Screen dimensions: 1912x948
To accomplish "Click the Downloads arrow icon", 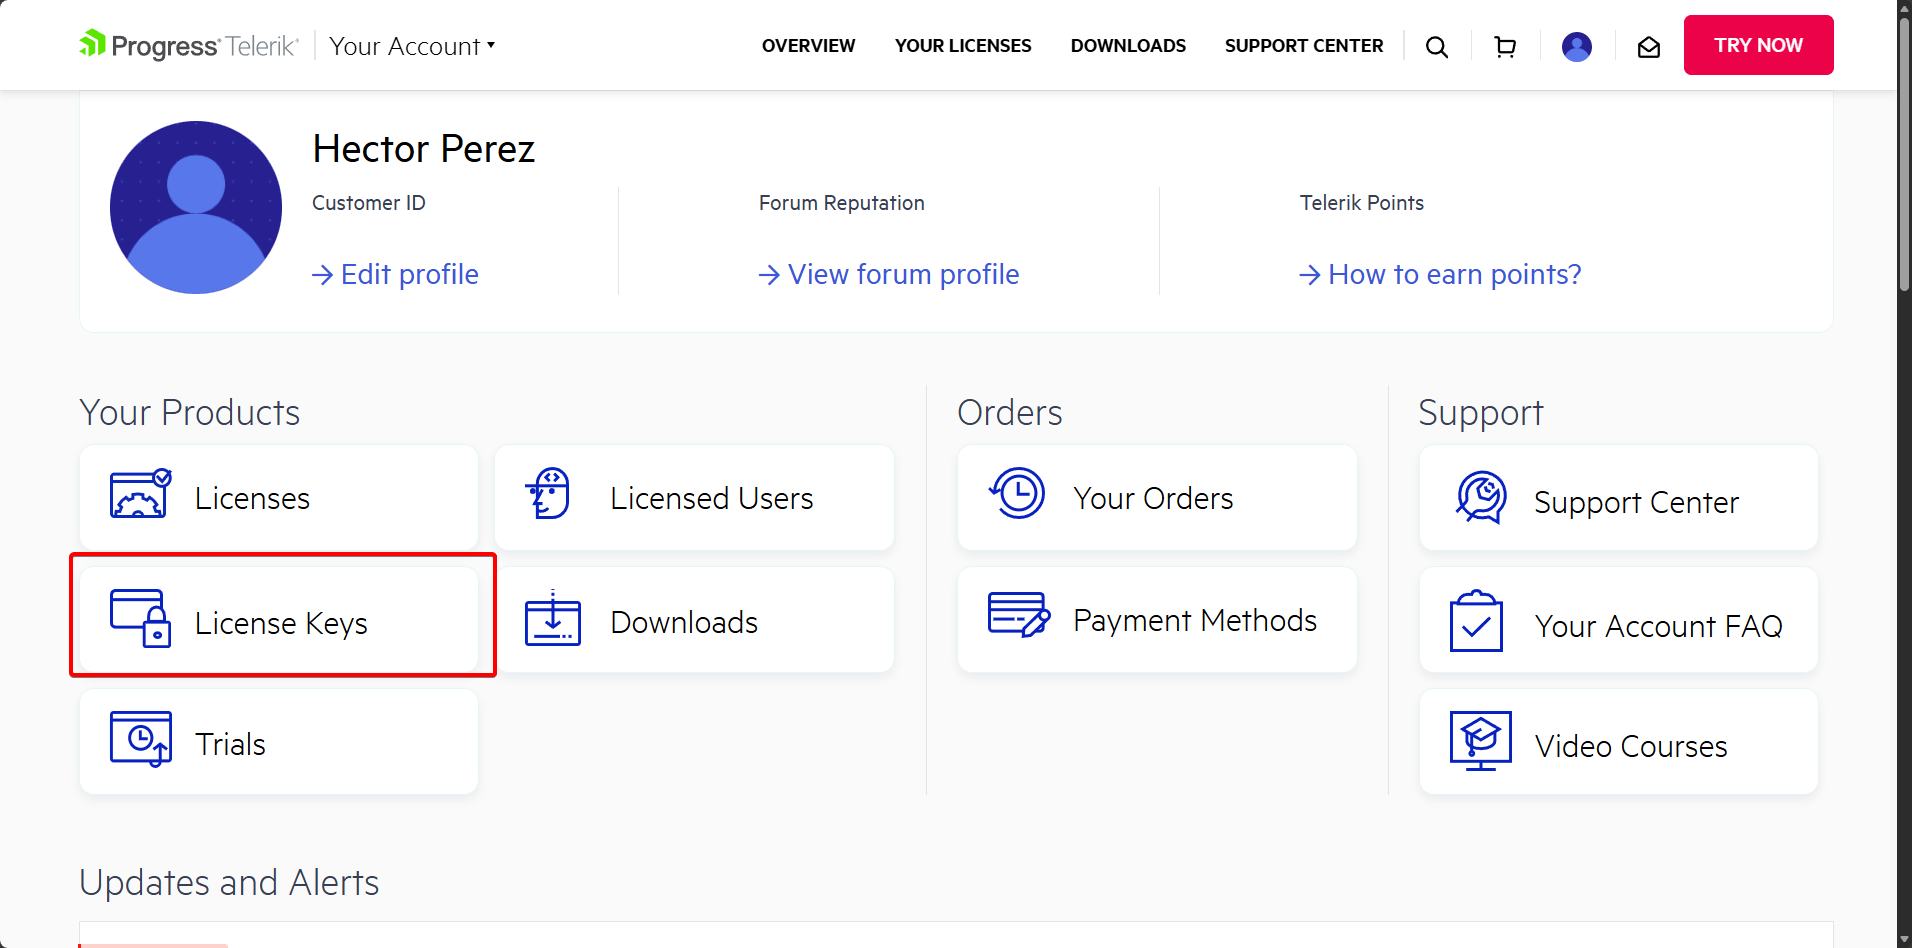I will point(553,618).
